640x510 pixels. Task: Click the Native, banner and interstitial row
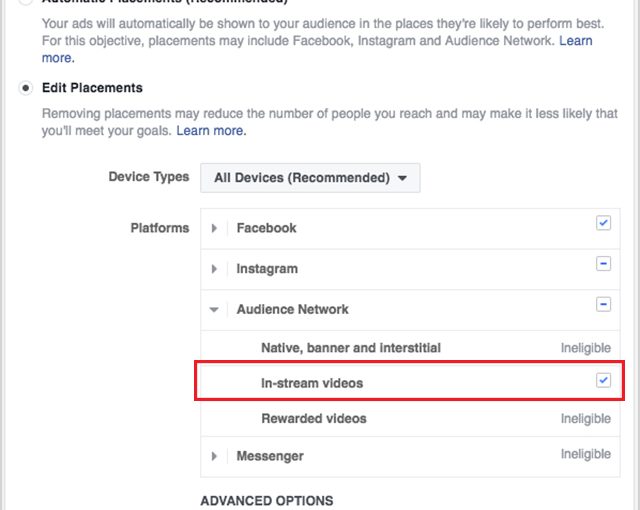point(410,348)
